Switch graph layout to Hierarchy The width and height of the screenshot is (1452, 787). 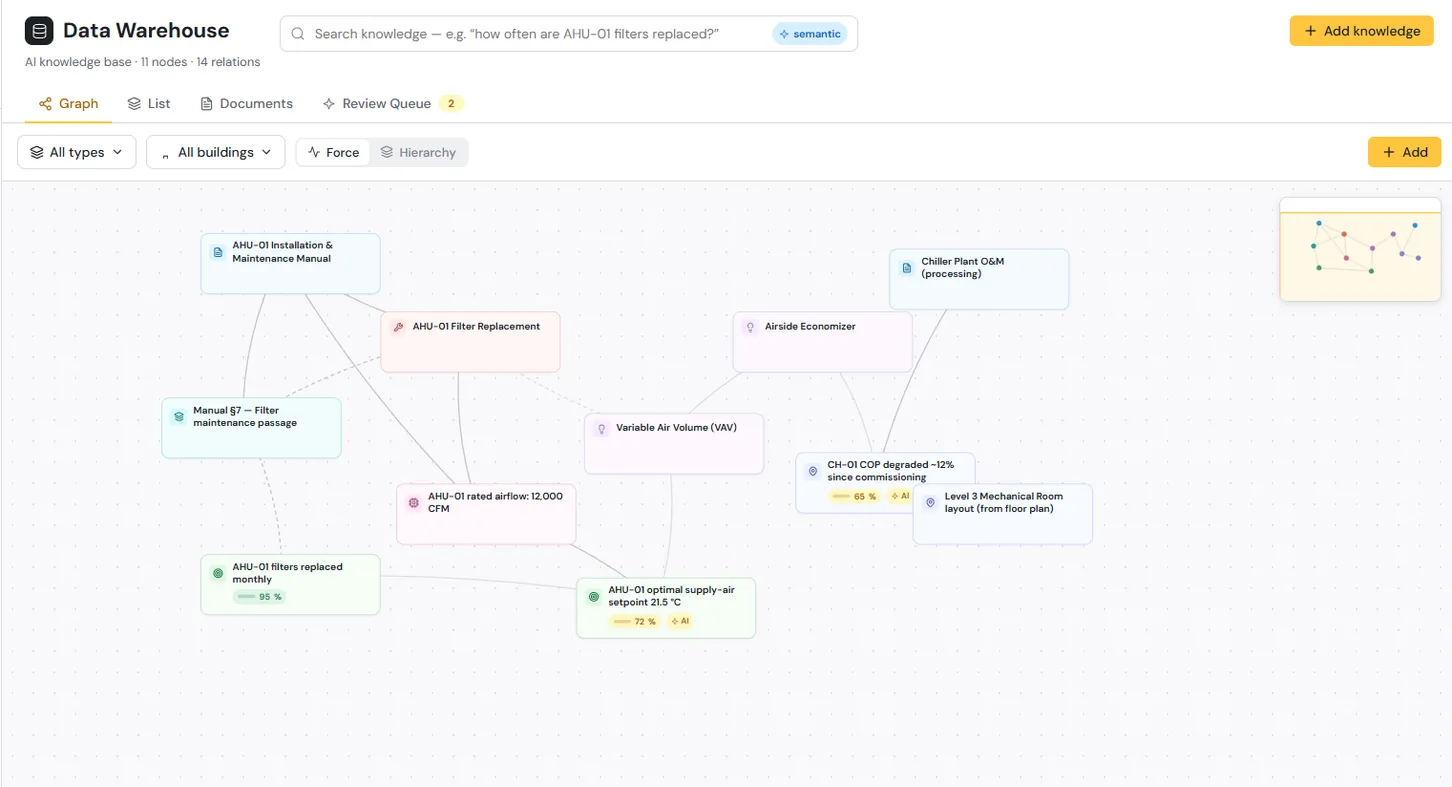(x=418, y=153)
